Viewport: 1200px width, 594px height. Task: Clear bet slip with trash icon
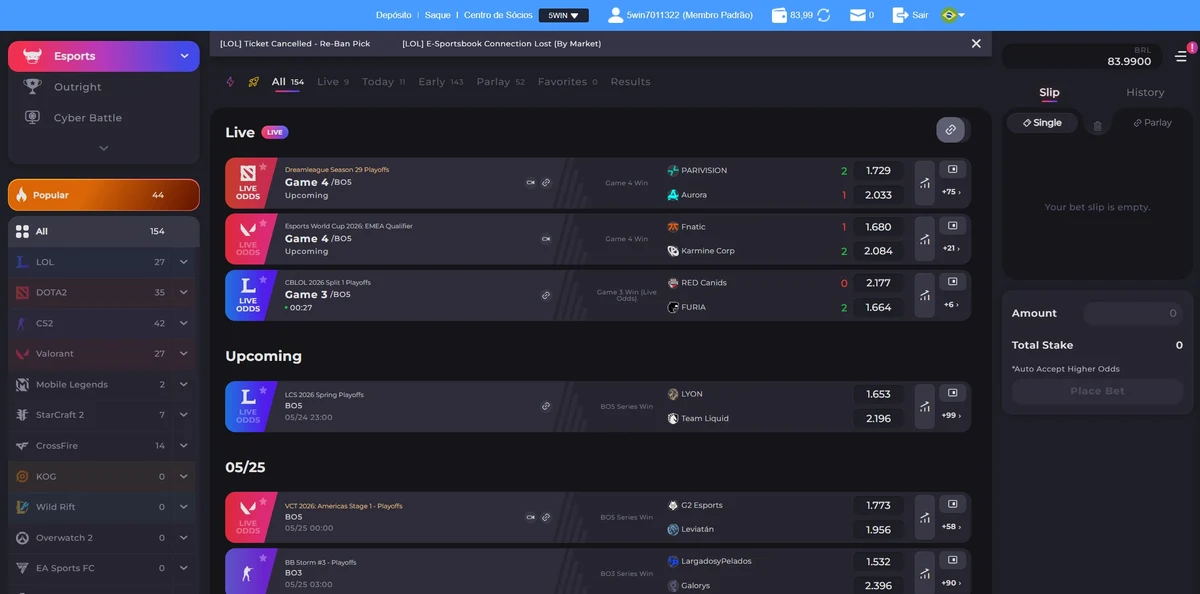point(1097,126)
